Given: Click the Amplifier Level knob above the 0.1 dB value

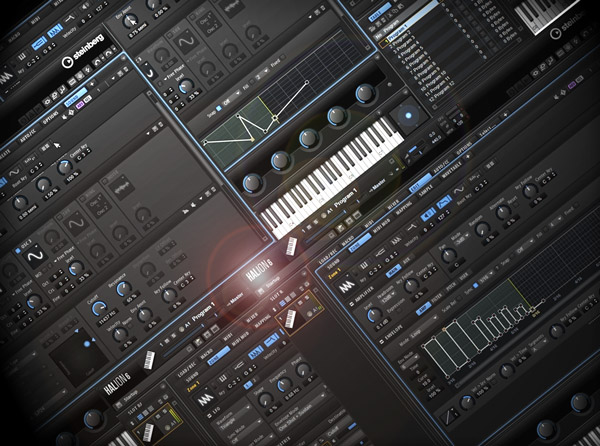Looking at the screenshot, I should click(373, 316).
